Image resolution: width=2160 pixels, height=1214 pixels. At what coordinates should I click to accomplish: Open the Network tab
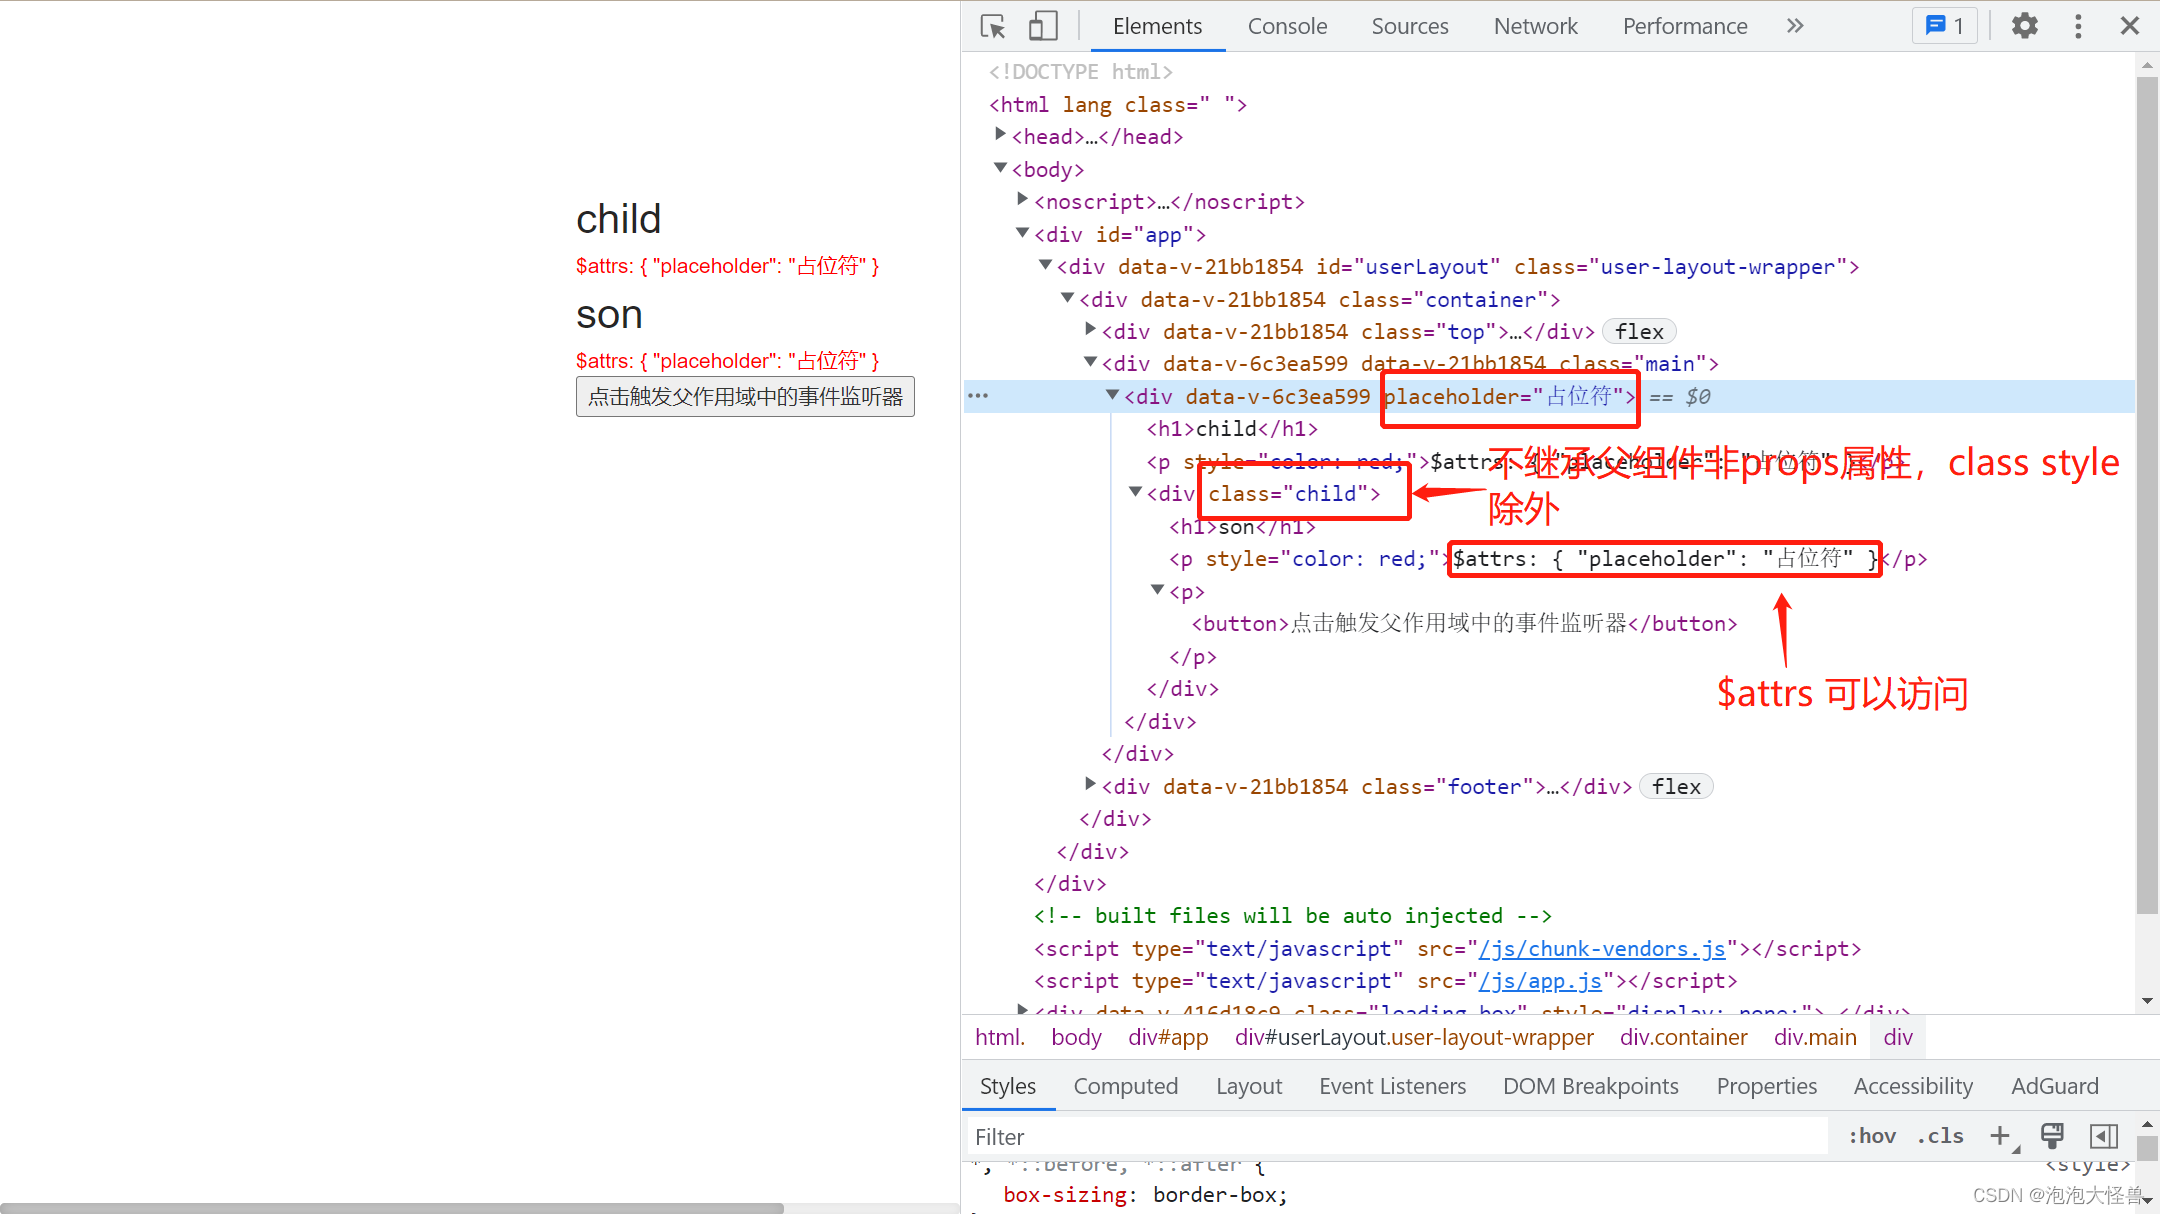pos(1535,26)
